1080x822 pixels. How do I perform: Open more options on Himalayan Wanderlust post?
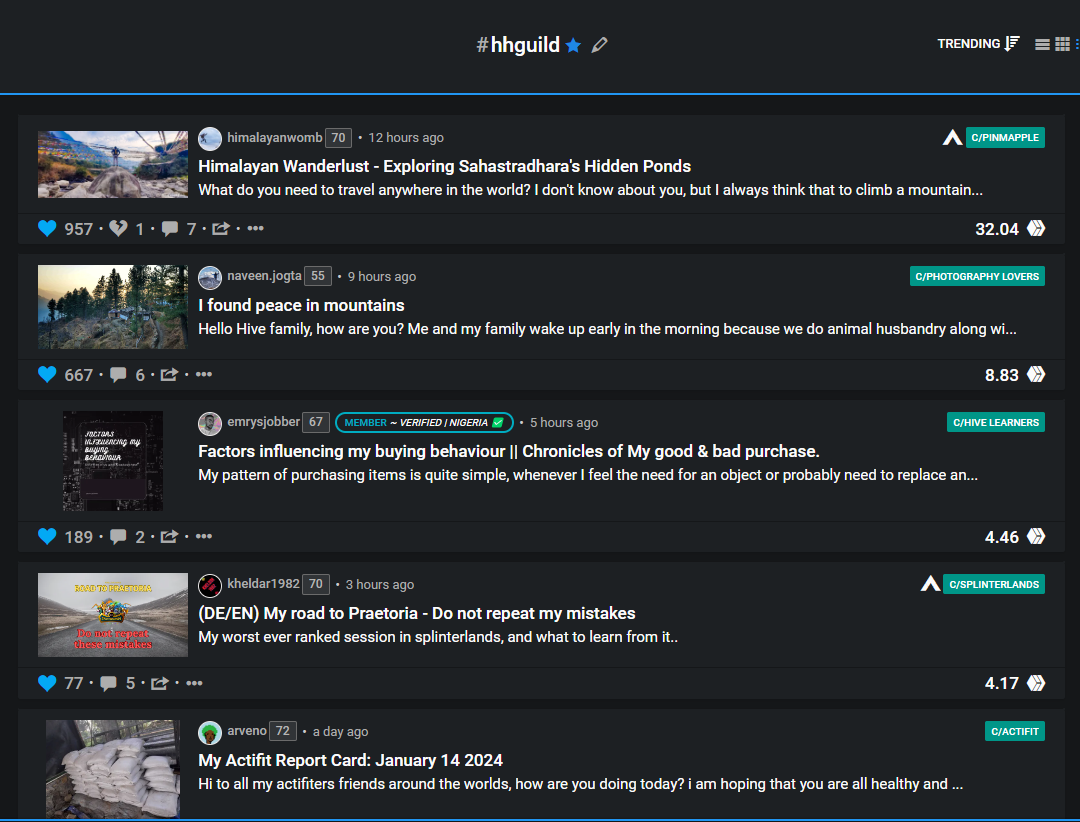256,228
